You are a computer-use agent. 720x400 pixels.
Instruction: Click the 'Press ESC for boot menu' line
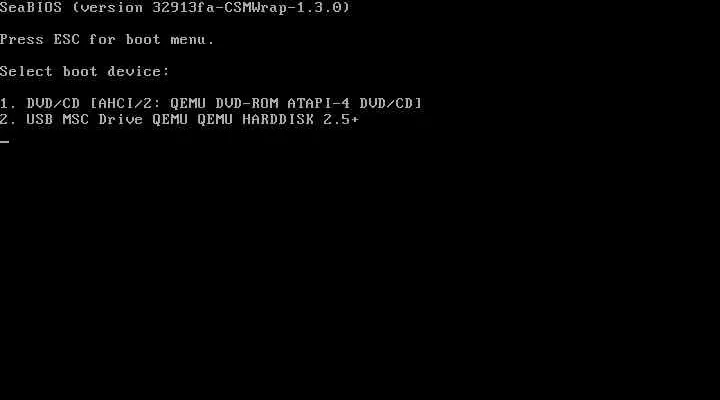pos(107,39)
